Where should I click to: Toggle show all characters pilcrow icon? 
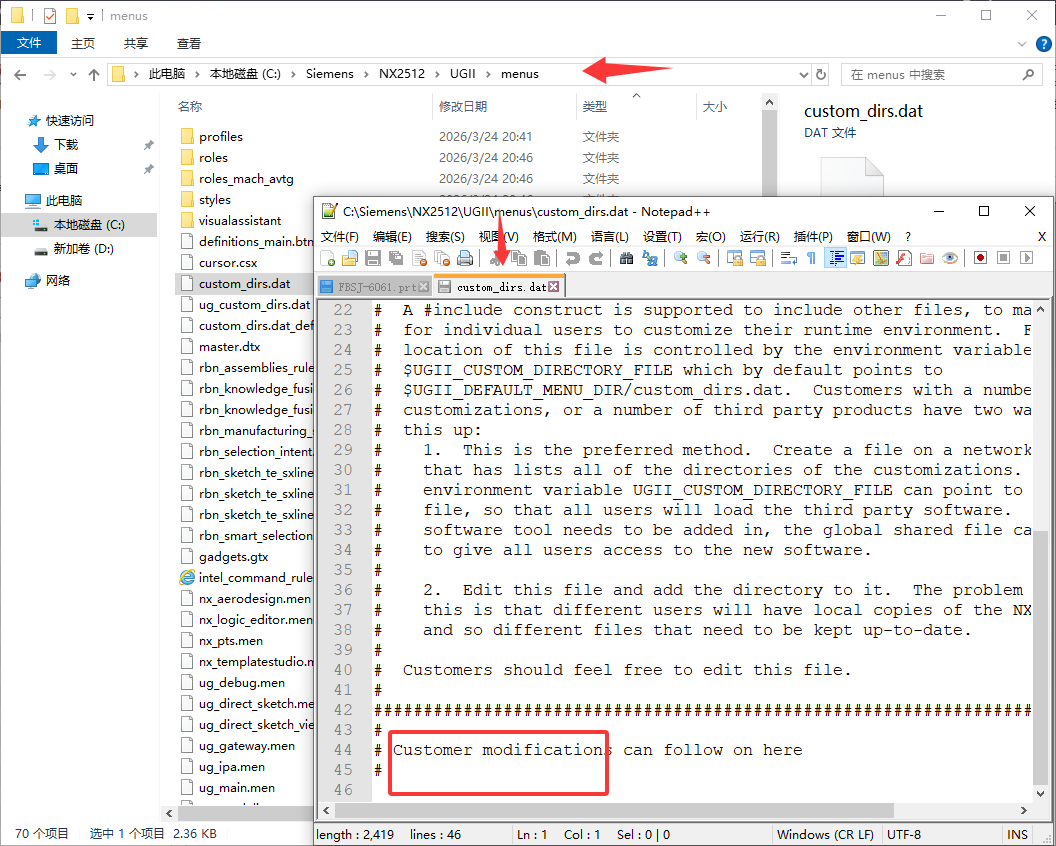812,258
